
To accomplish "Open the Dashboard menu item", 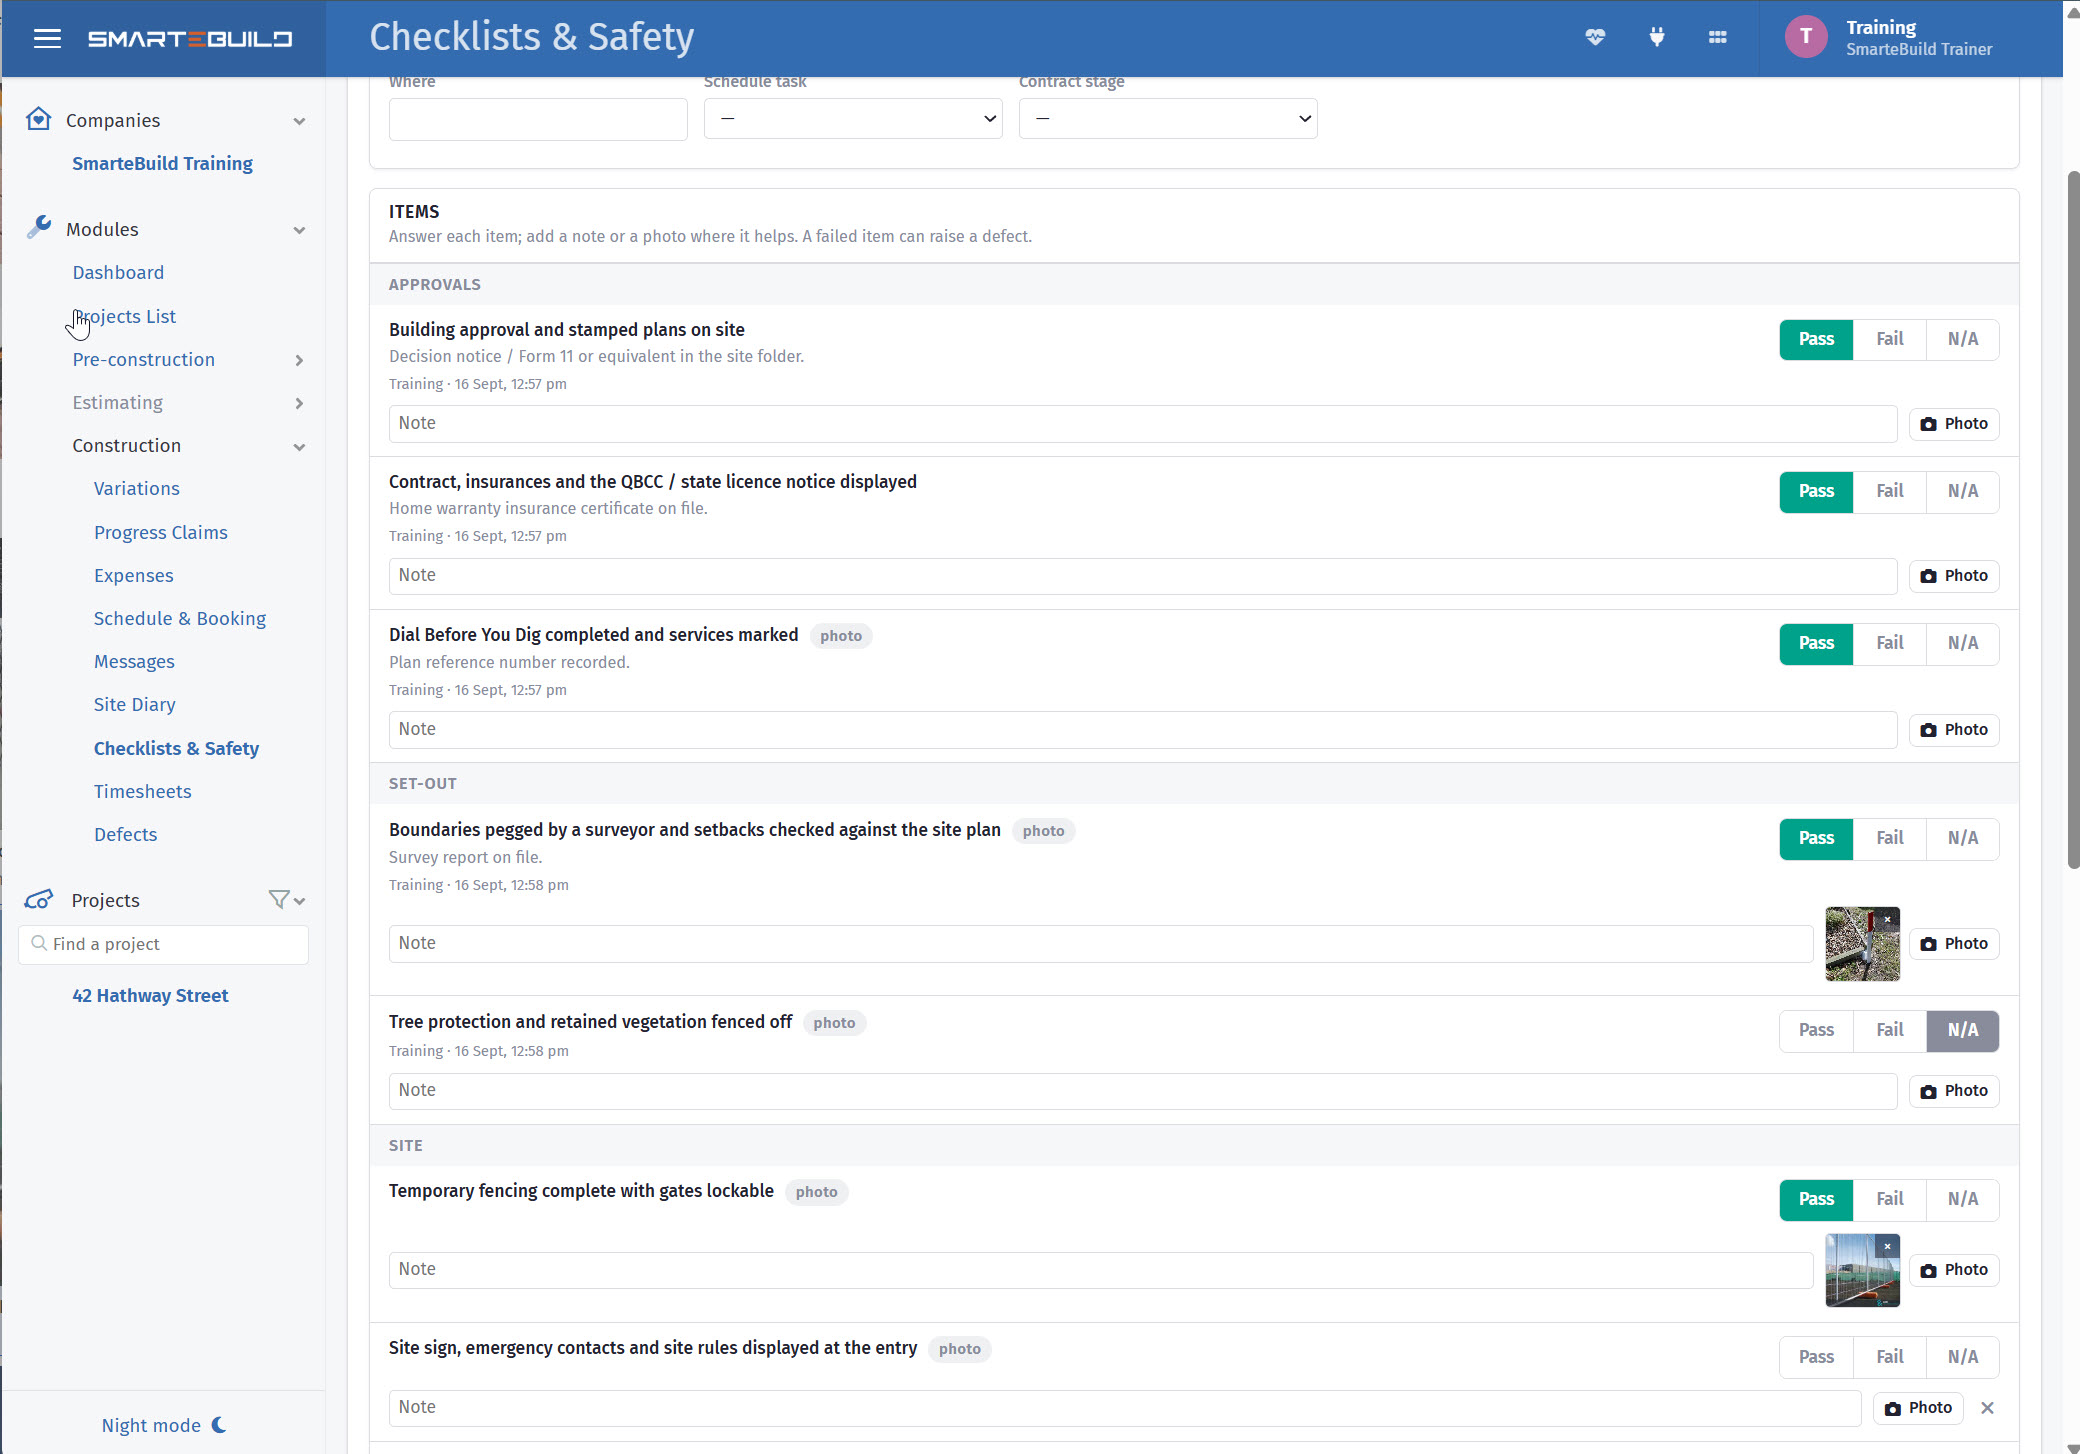I will click(x=118, y=272).
